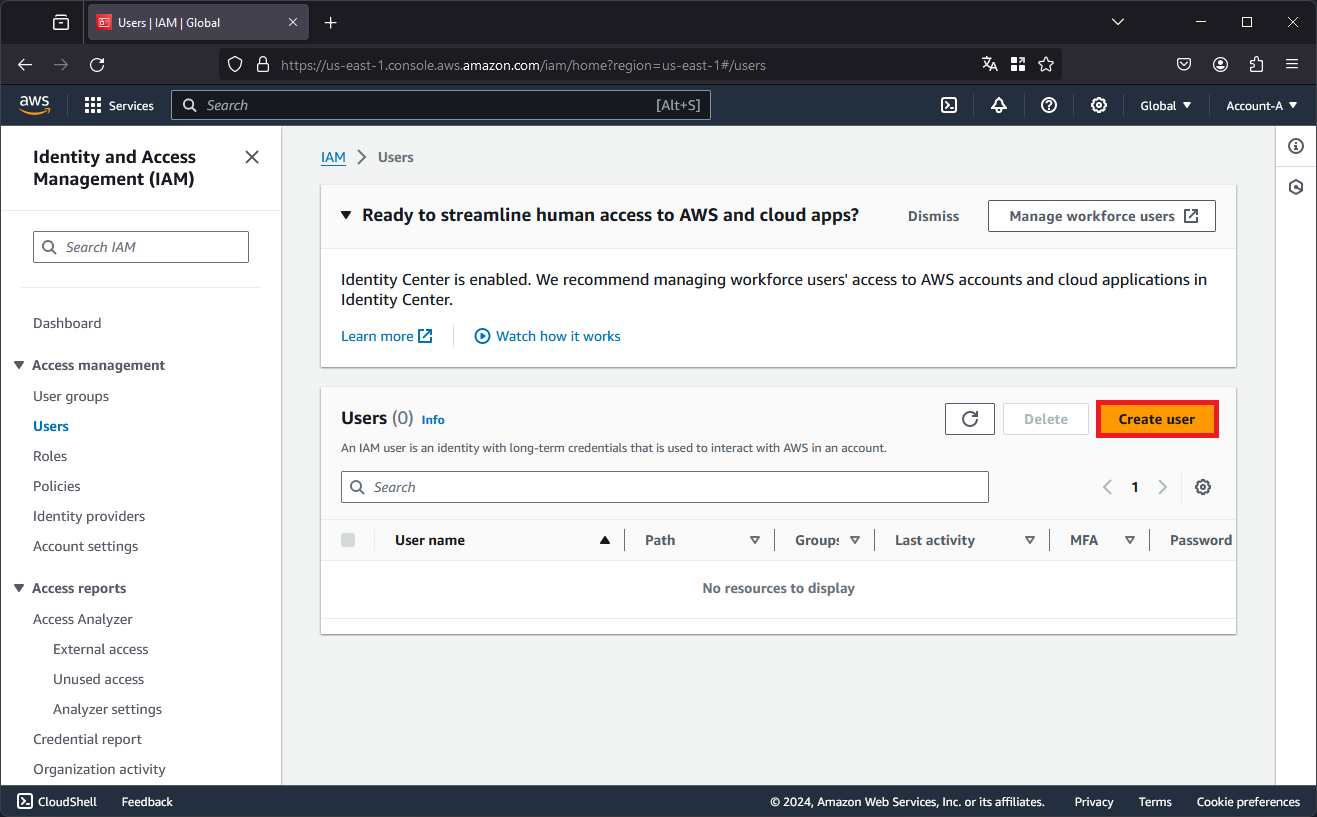Collapse the Access reports section
Screen dimensions: 1317x817
tap(19, 588)
